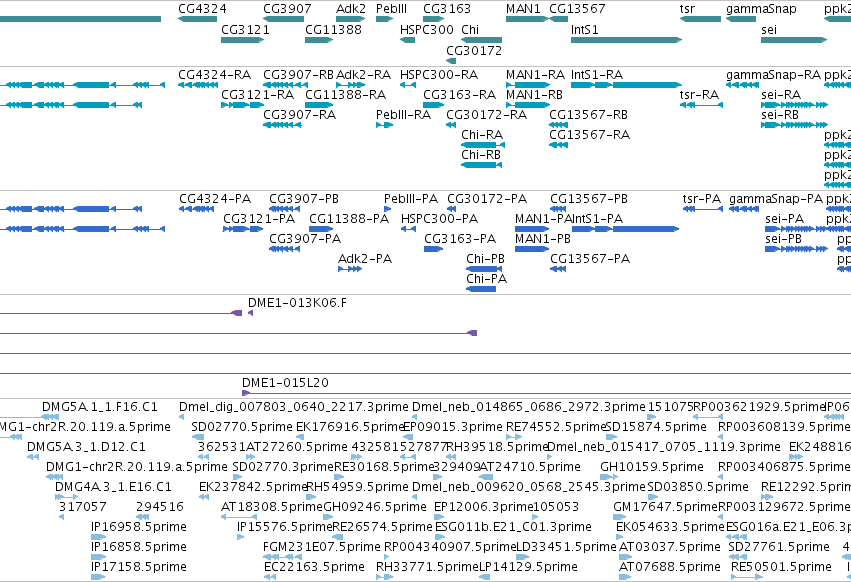The width and height of the screenshot is (851, 582).
Task: Select the gammaSnap-RA transcript label
Action: coord(773,74)
